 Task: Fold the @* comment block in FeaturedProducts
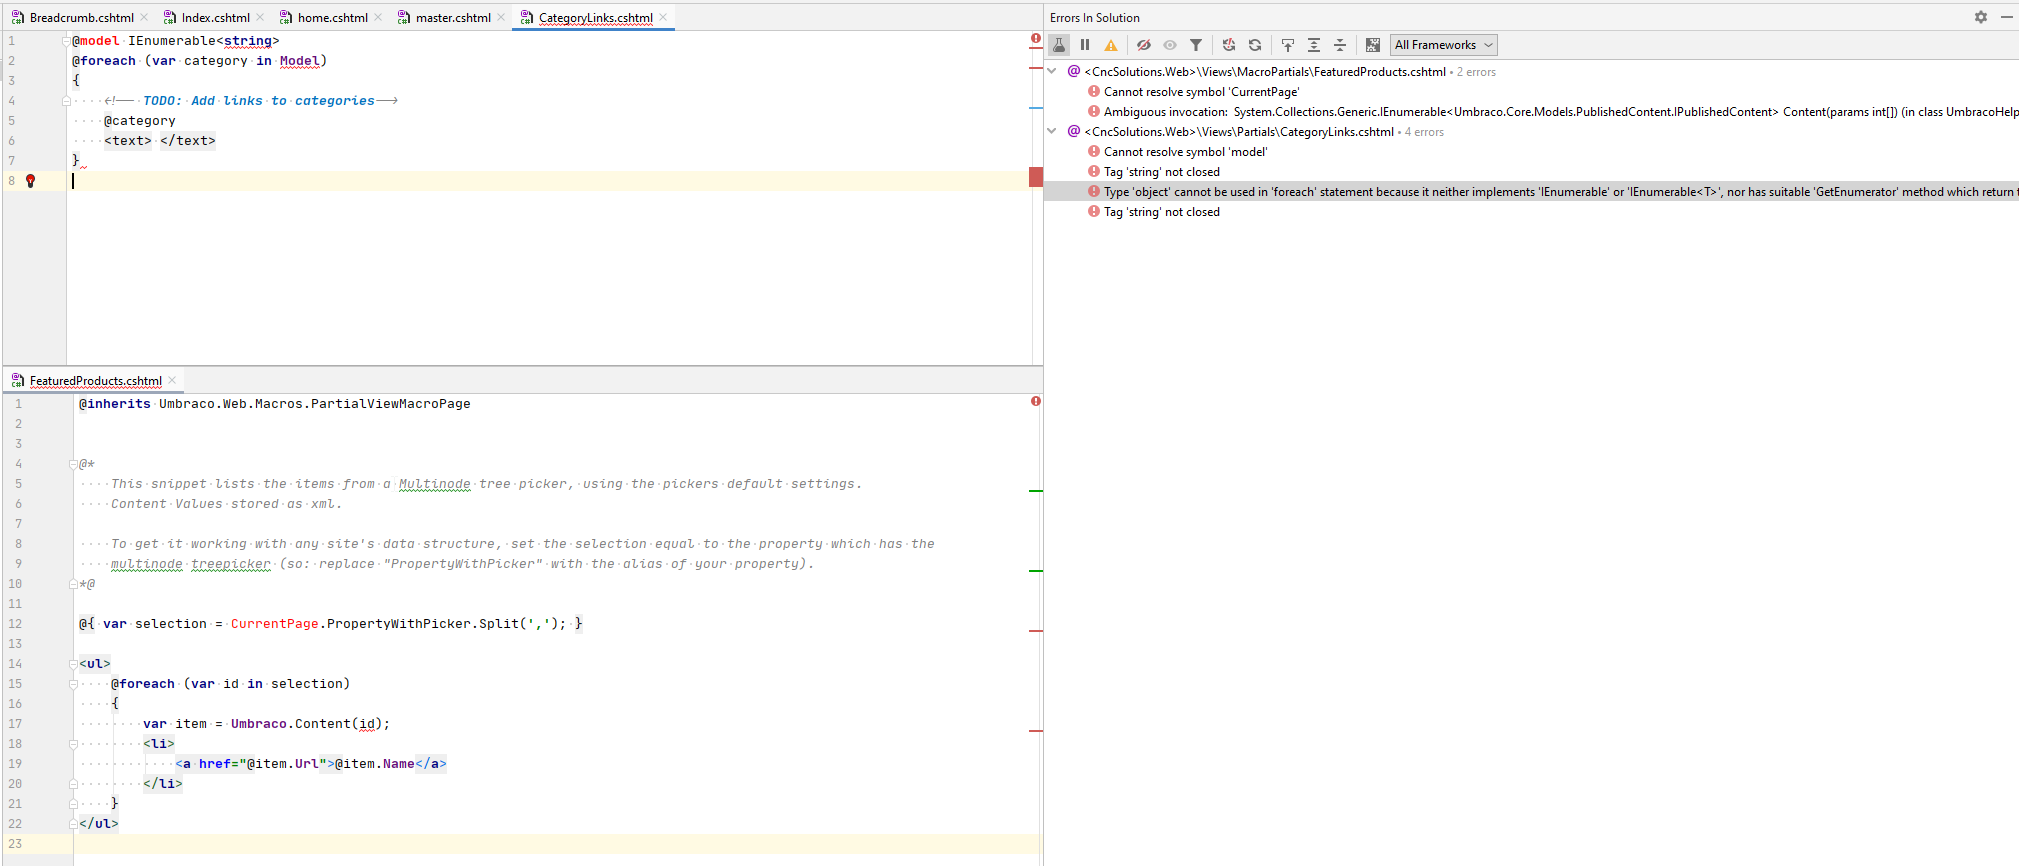point(73,464)
